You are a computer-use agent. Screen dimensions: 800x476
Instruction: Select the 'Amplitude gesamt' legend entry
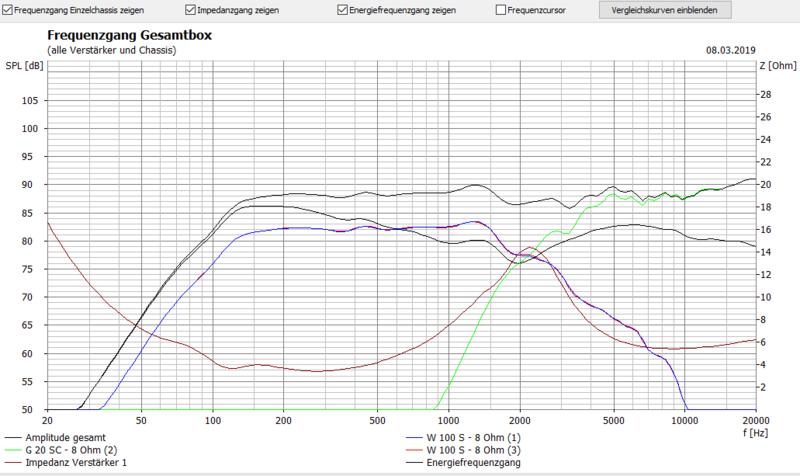[x=66, y=437]
